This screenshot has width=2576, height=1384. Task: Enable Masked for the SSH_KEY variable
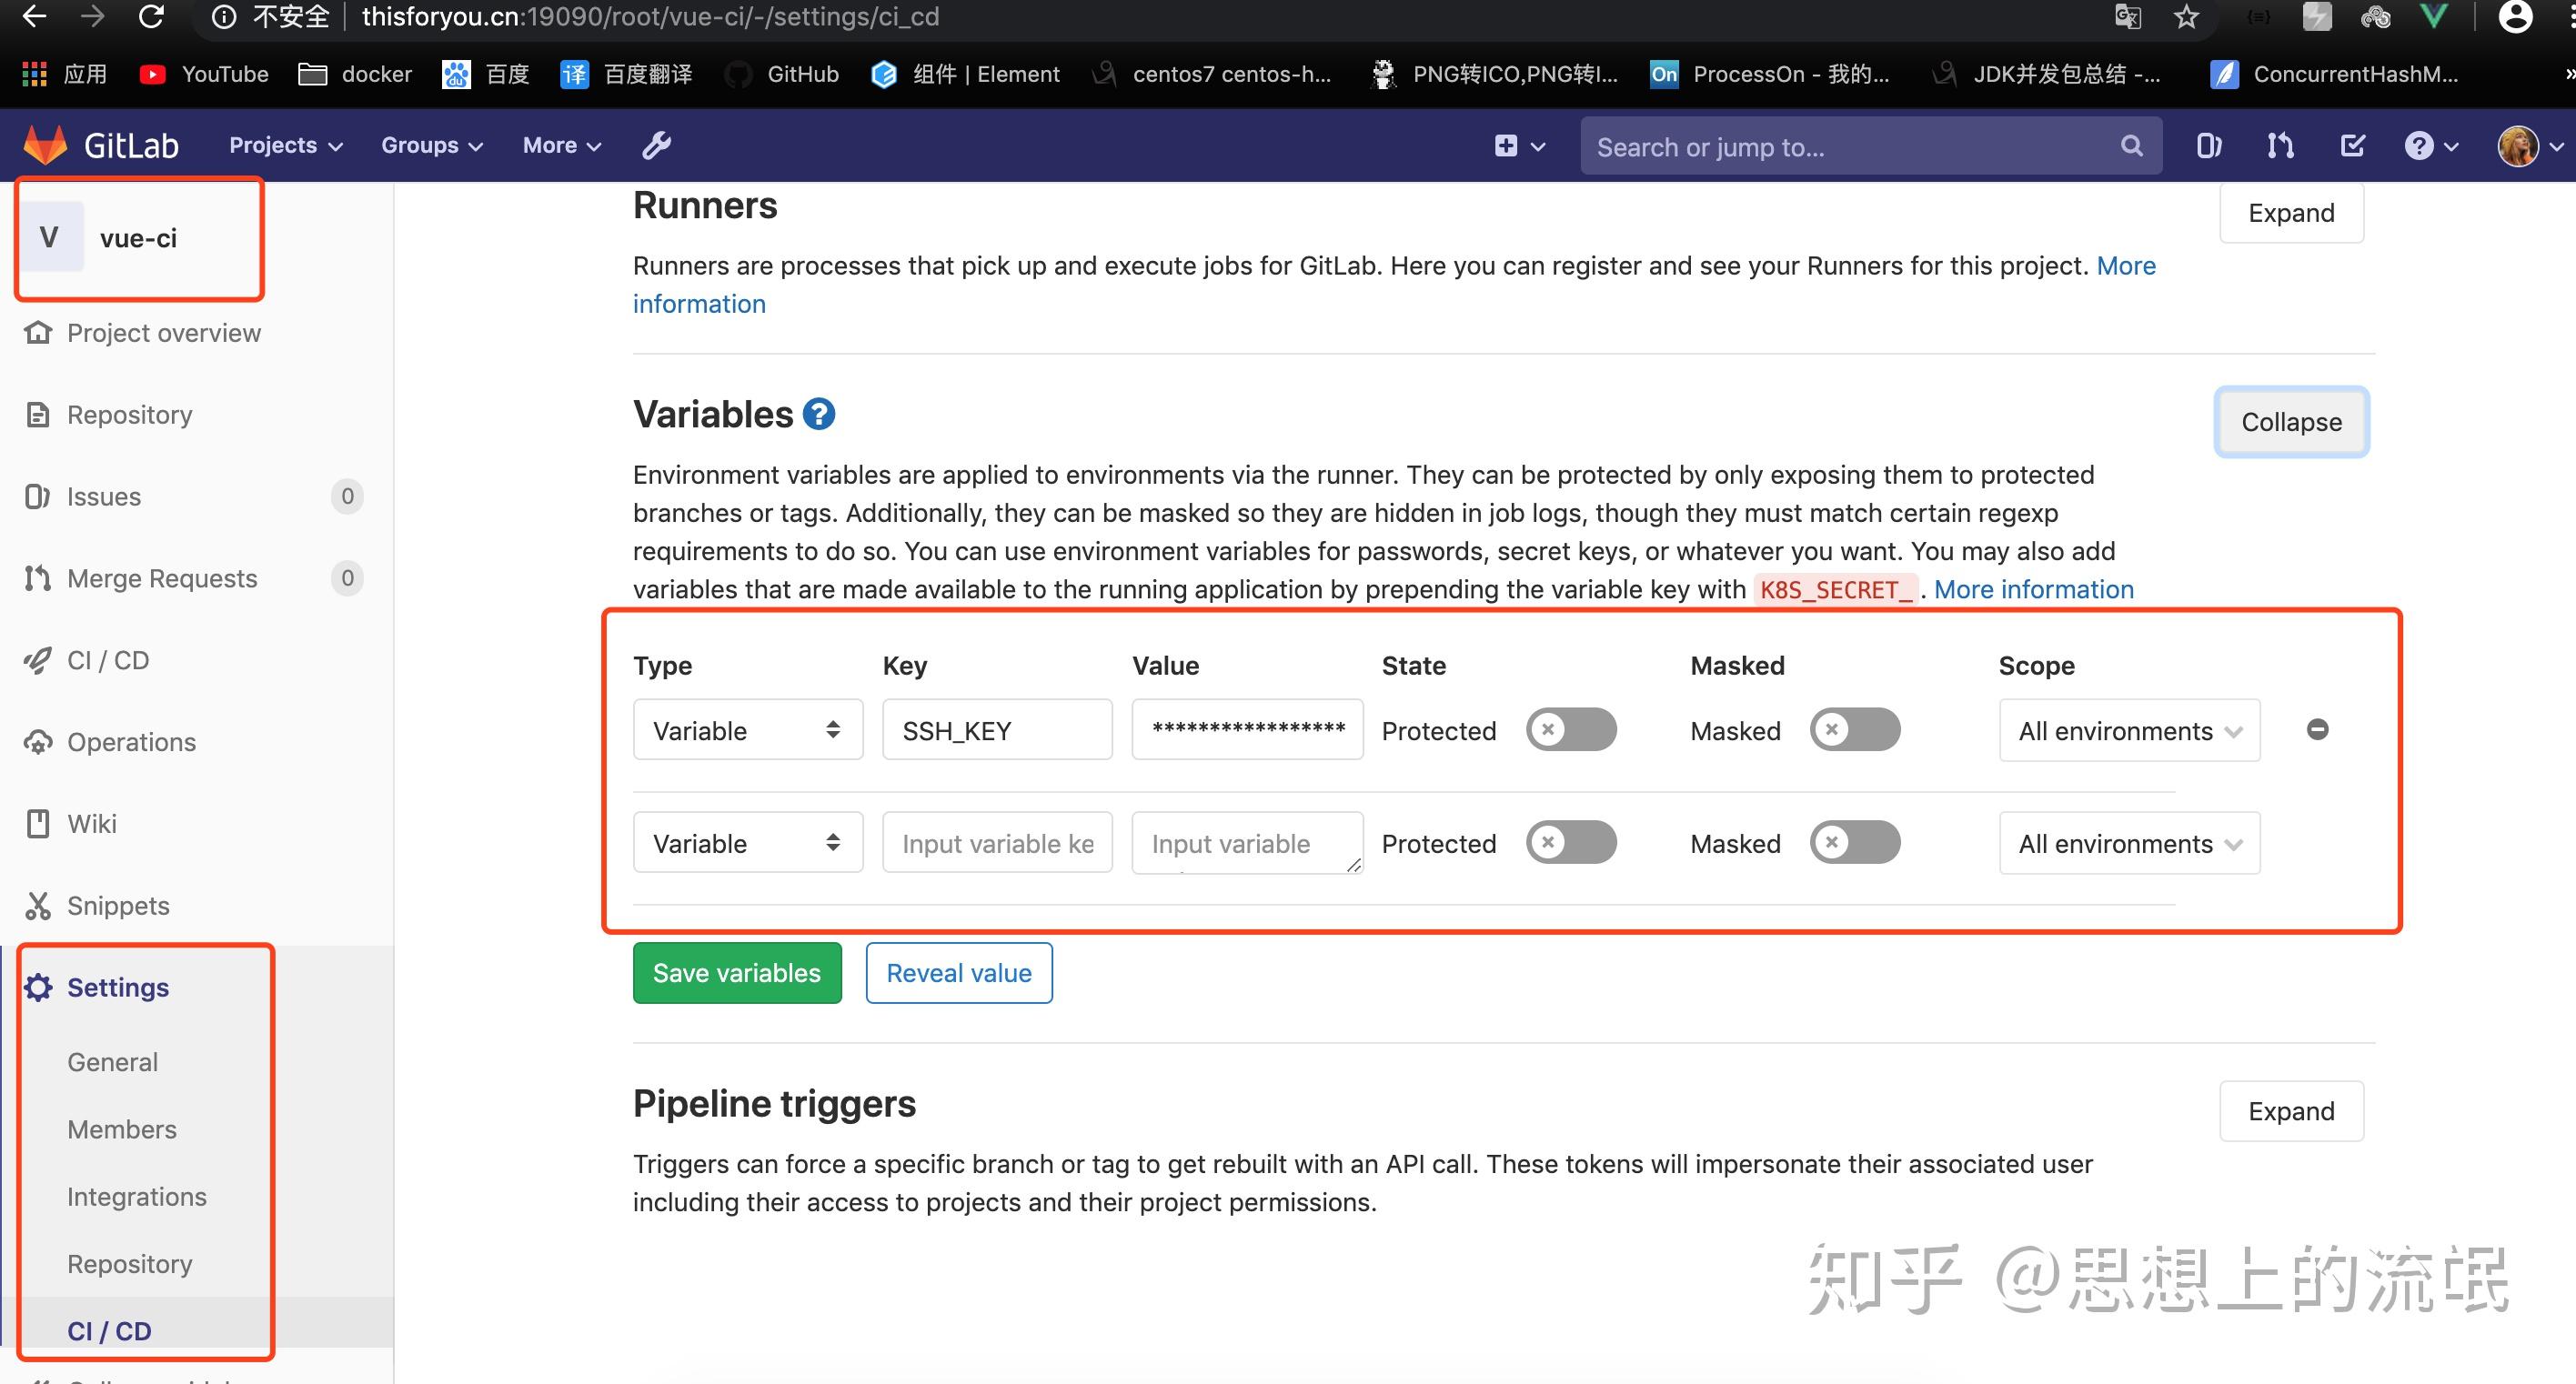(1854, 730)
